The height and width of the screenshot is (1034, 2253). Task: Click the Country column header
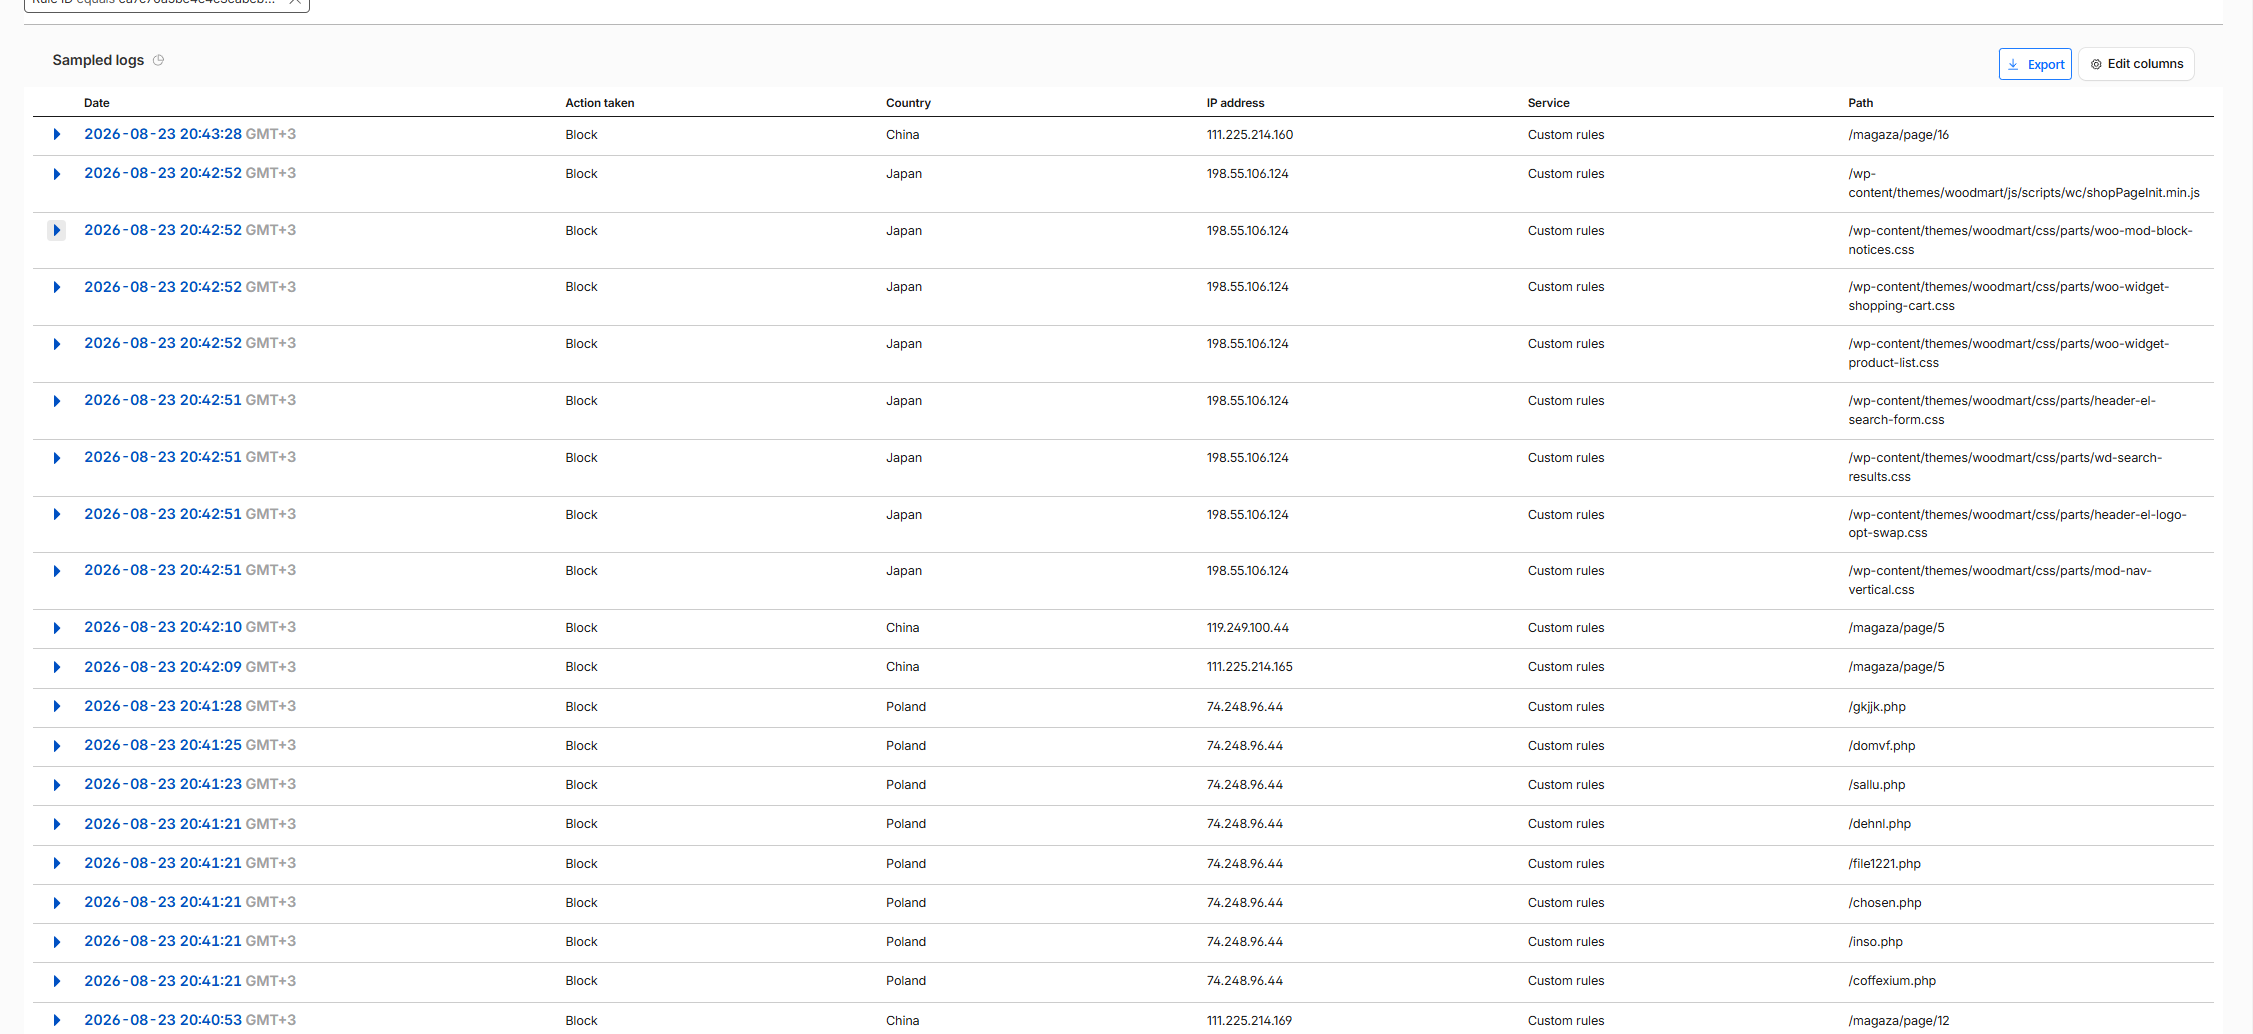click(908, 103)
